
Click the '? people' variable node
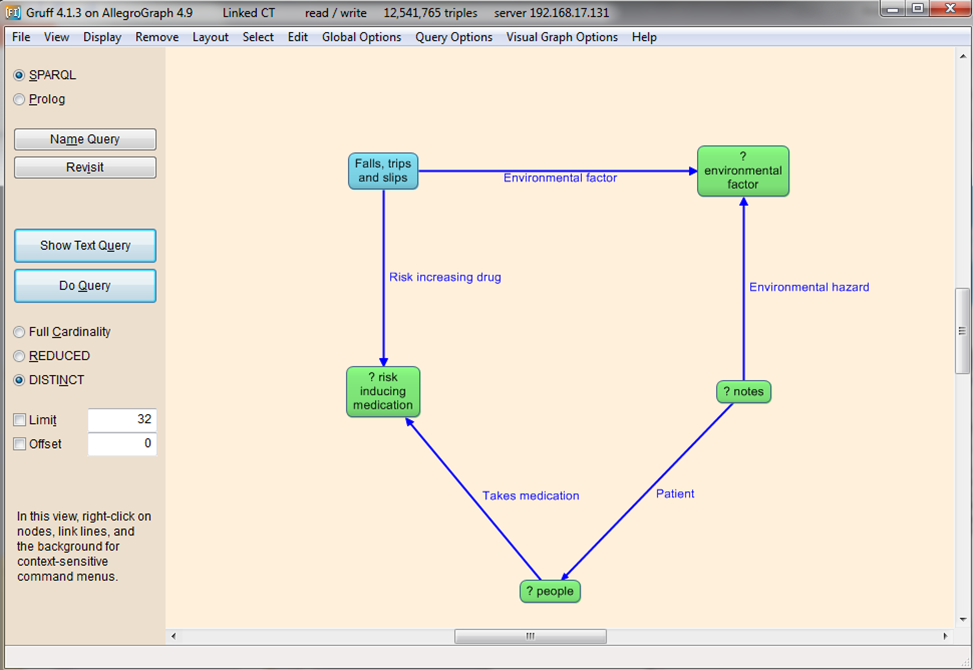(x=550, y=591)
